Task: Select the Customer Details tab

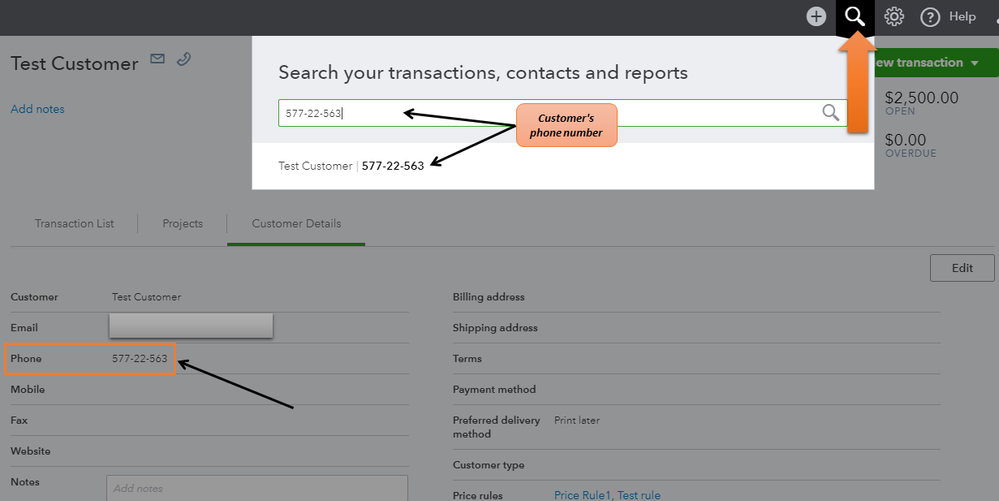Action: (x=296, y=224)
